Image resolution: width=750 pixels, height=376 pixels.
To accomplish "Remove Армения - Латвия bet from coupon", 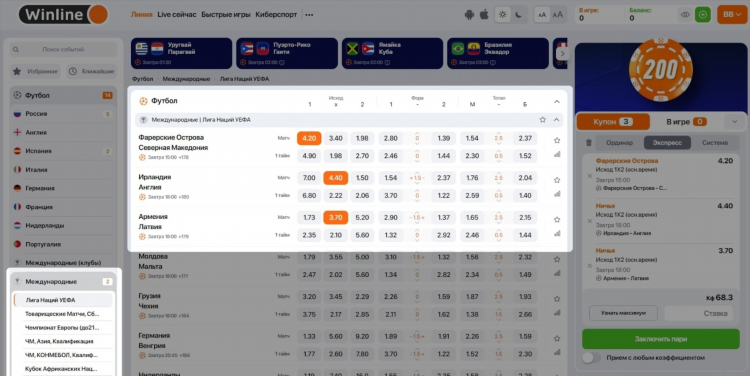I will click(589, 266).
